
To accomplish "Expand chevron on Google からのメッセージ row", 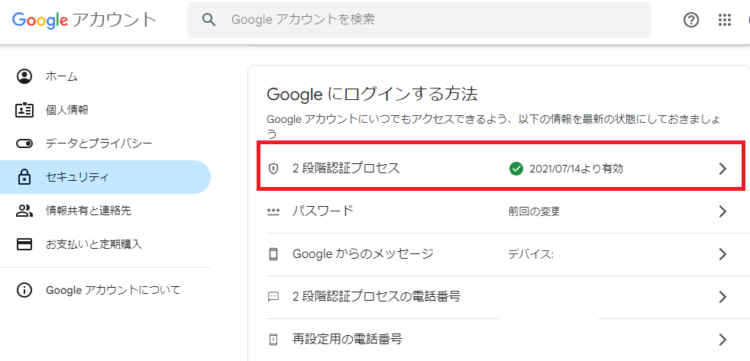I will click(x=723, y=254).
